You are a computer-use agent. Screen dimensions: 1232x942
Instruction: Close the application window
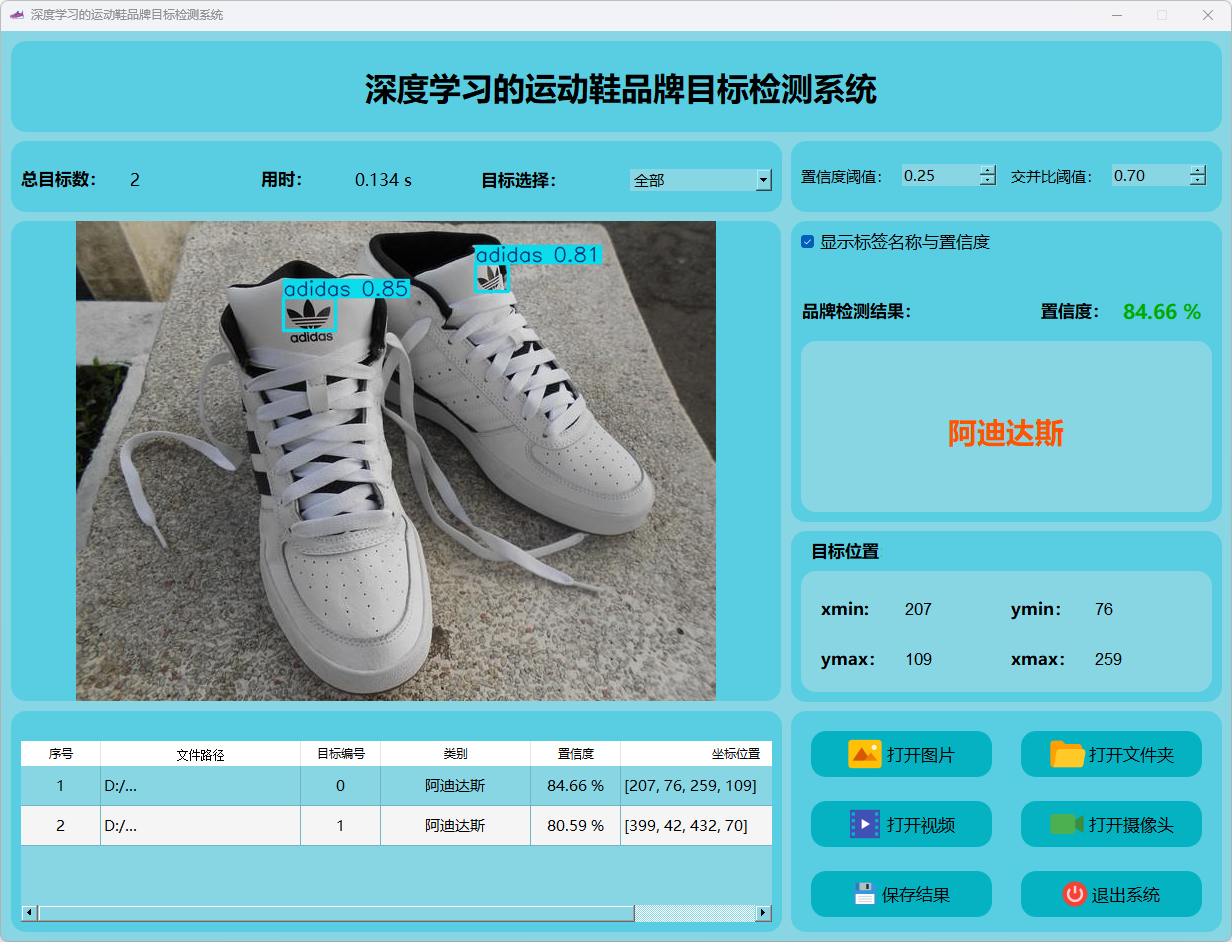tap(1208, 15)
